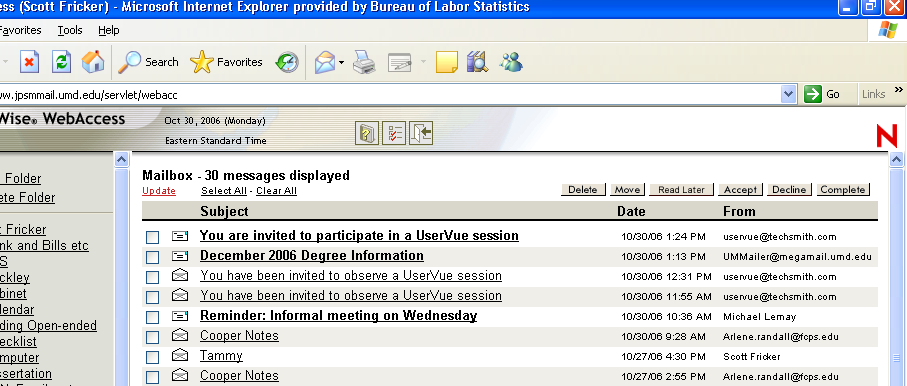The image size is (907, 386).
Task: Click the GroupWise Exit door icon
Action: [x=421, y=134]
